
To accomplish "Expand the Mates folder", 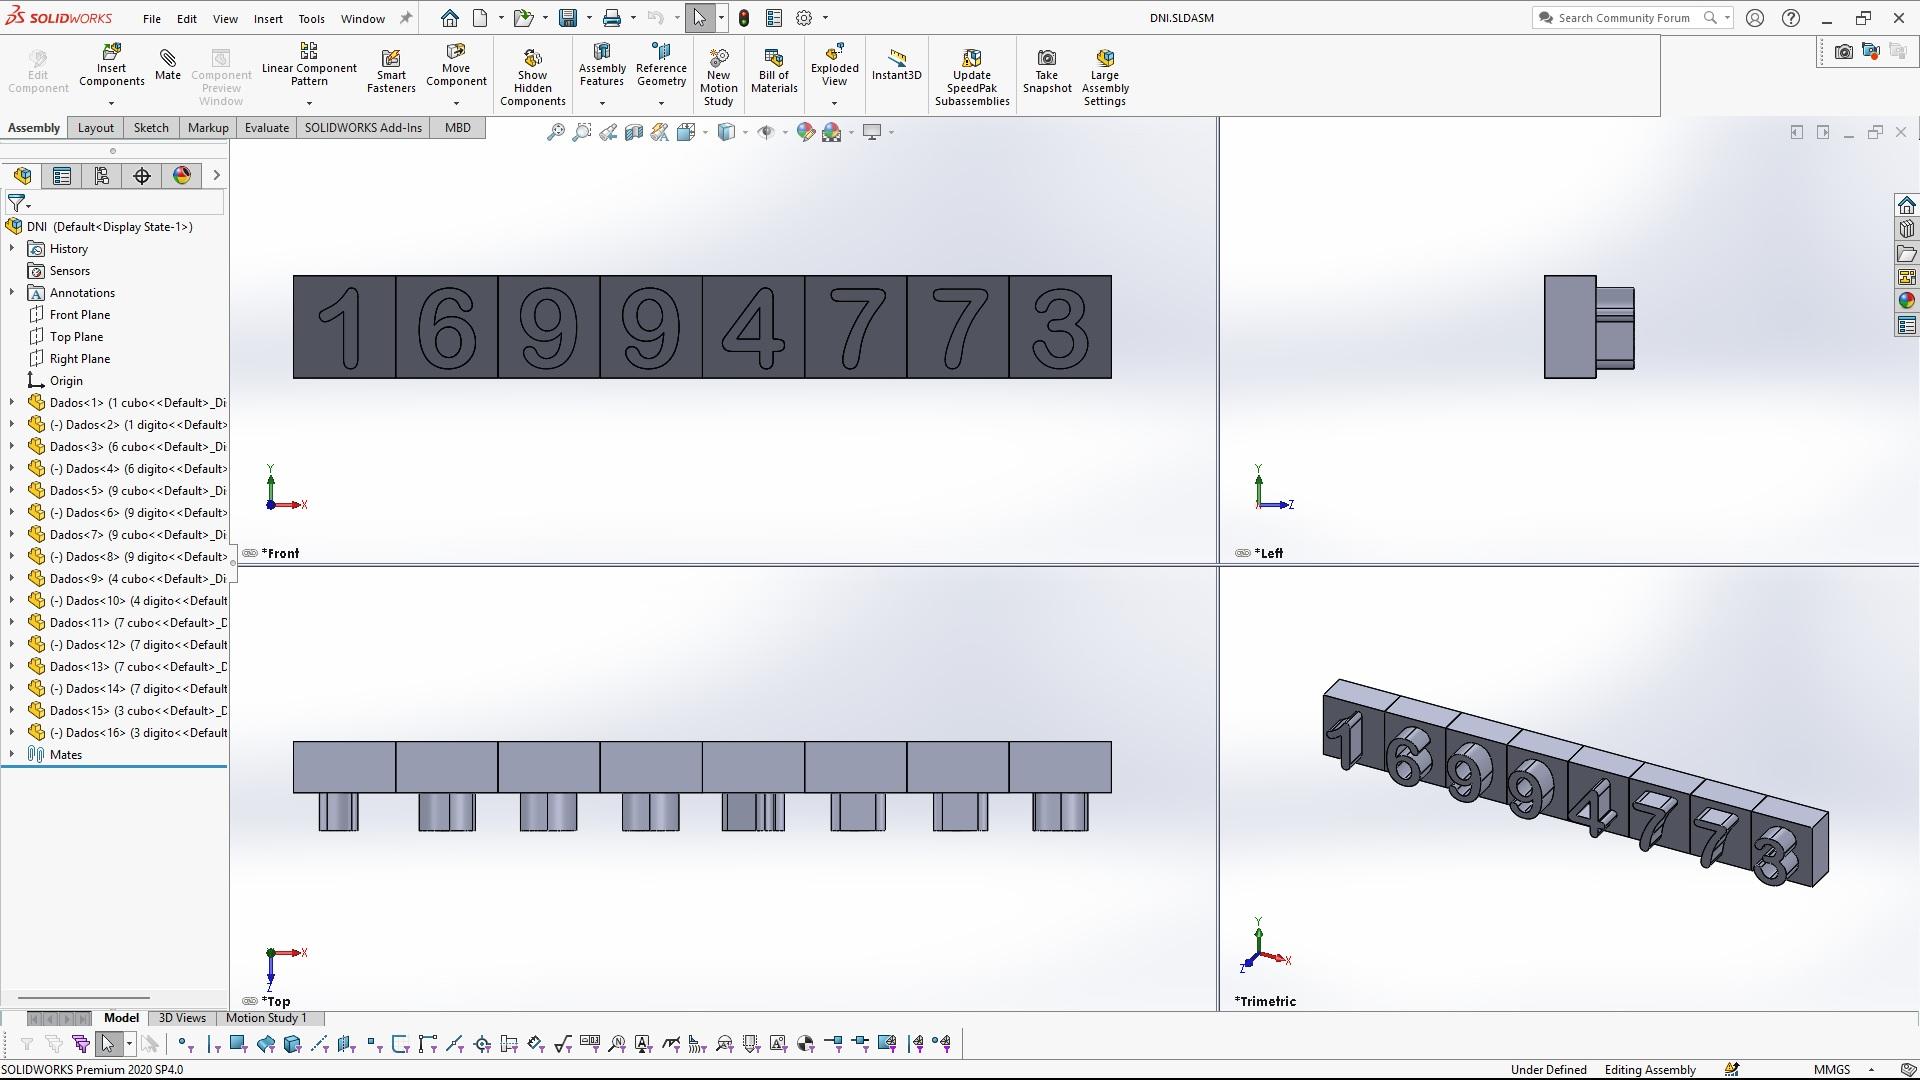I will click(12, 754).
